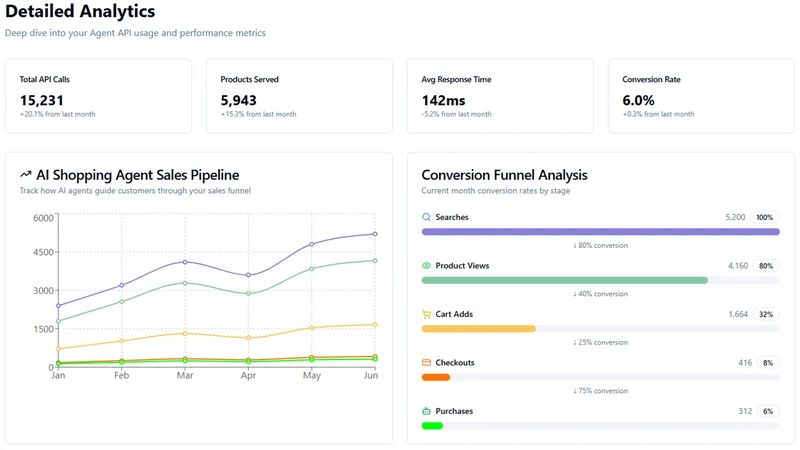Click the Jun x-axis label
Viewport: 800px width, 450px height.
tap(371, 376)
